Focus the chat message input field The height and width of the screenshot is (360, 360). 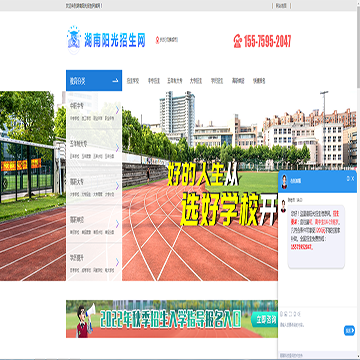[x=310, y=330]
